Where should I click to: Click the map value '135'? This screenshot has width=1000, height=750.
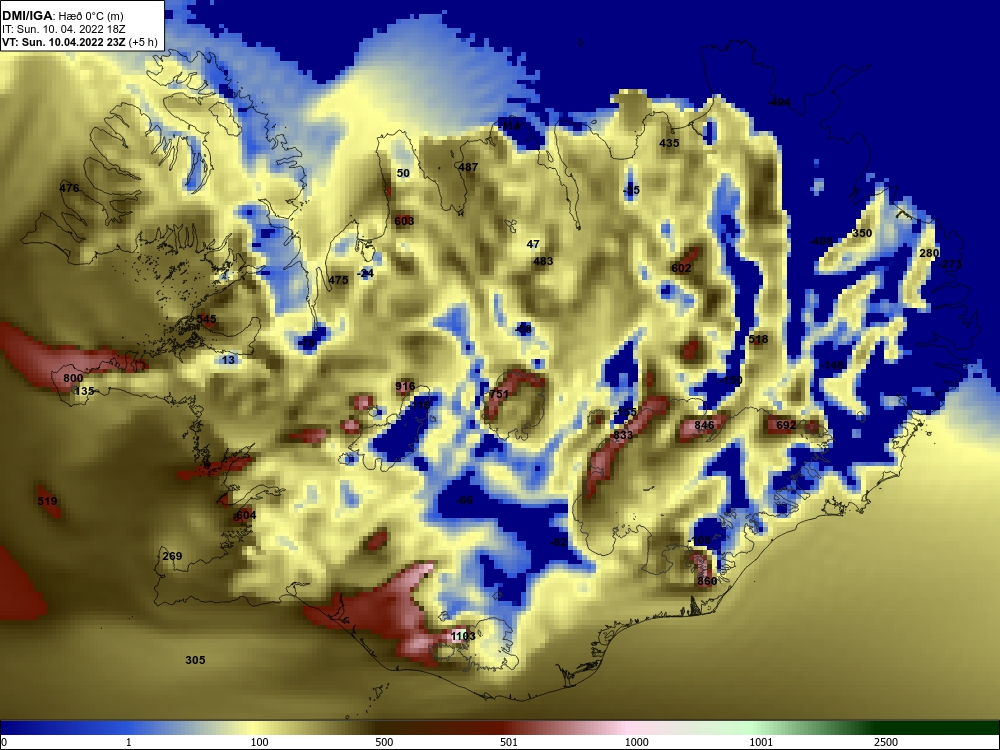pos(84,392)
